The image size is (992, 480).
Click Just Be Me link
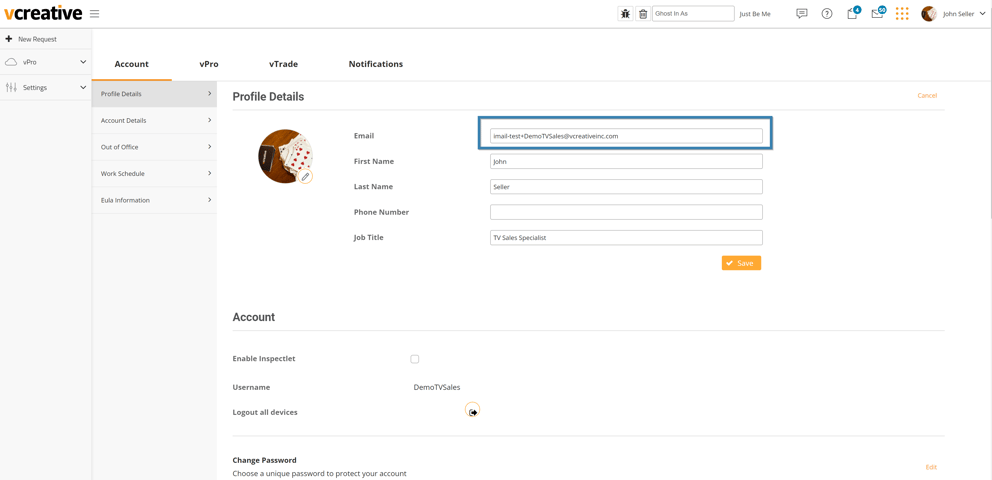pos(755,14)
